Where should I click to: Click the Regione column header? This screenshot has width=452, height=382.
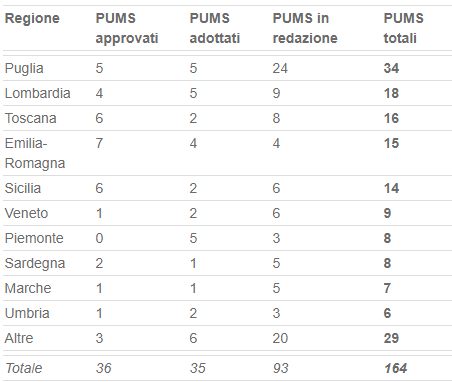pyautogui.click(x=32, y=18)
